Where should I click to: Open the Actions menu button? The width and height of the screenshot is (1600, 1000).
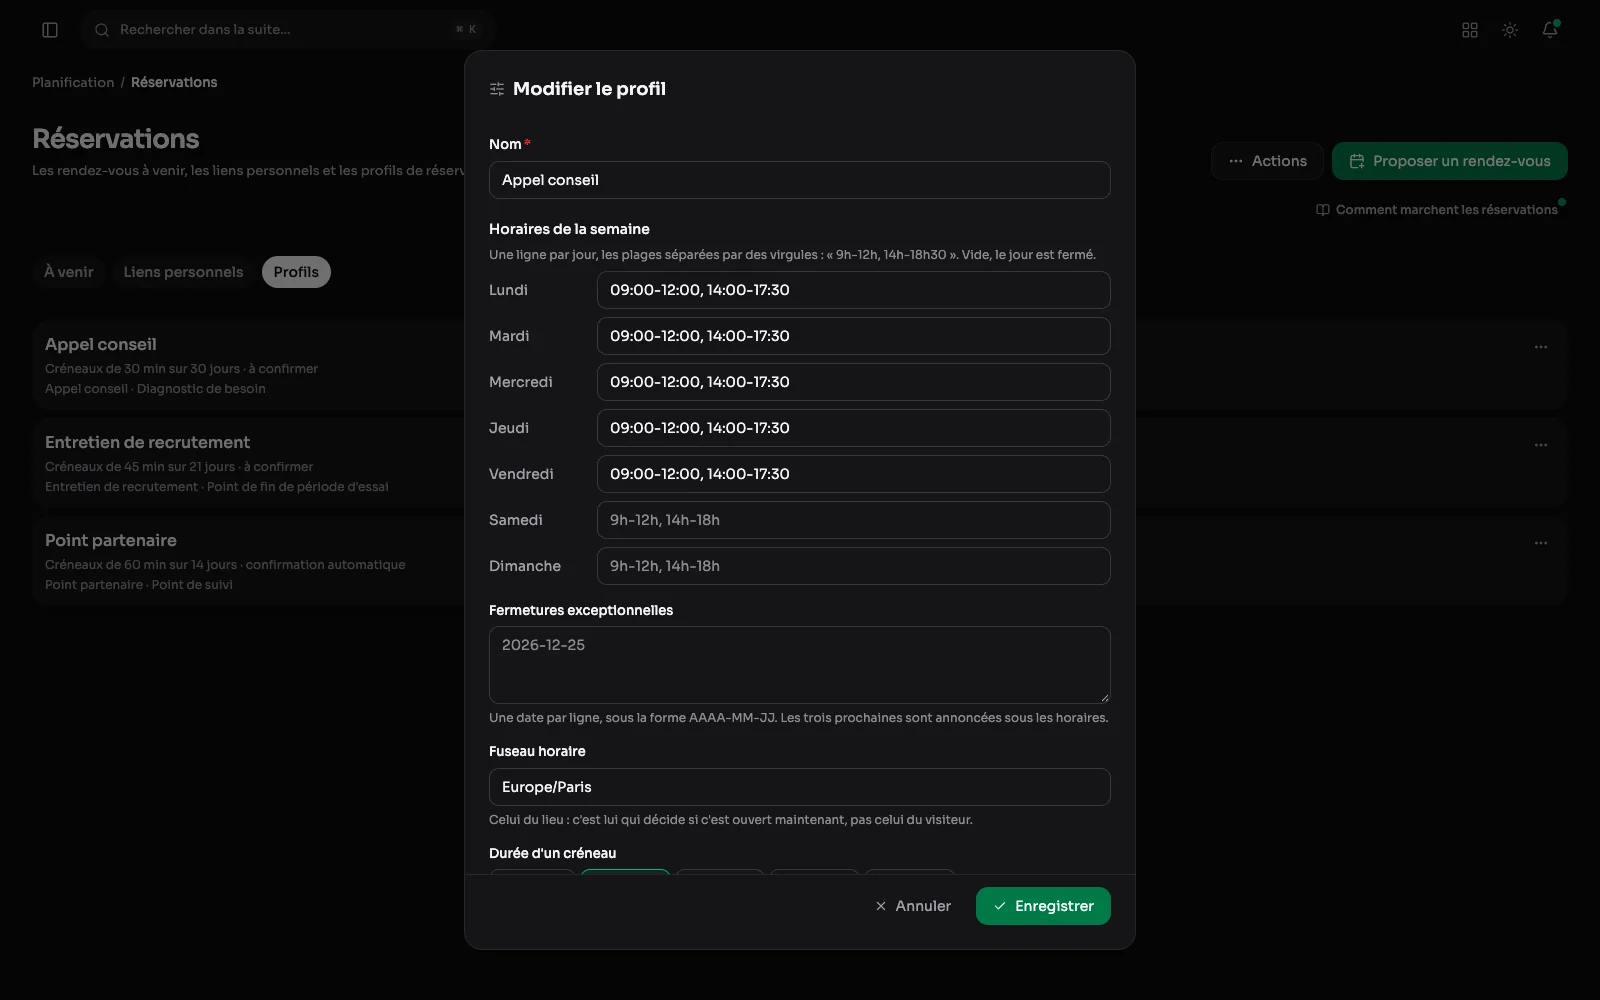1267,161
